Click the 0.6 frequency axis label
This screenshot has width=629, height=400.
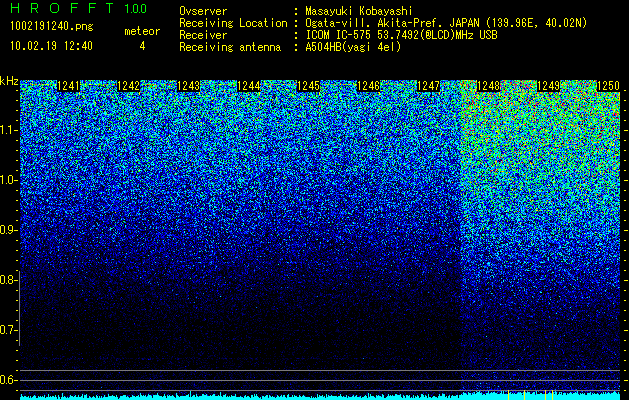(7, 380)
